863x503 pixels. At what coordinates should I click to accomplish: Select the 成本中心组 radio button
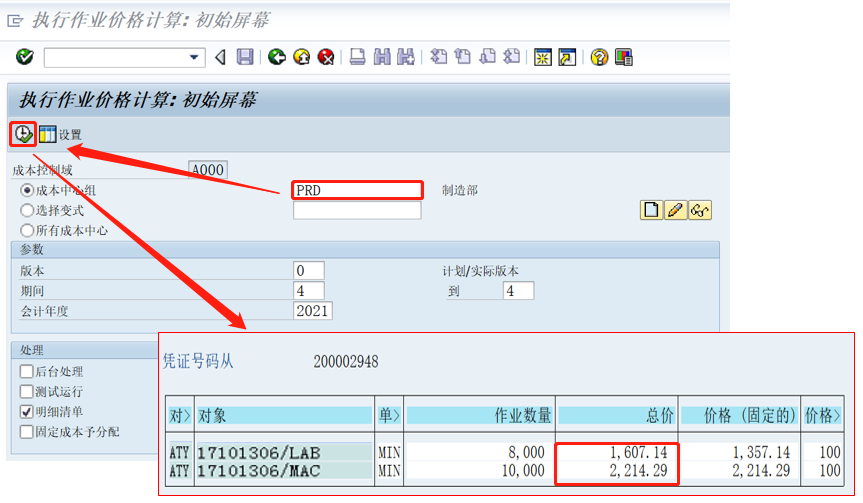26,190
